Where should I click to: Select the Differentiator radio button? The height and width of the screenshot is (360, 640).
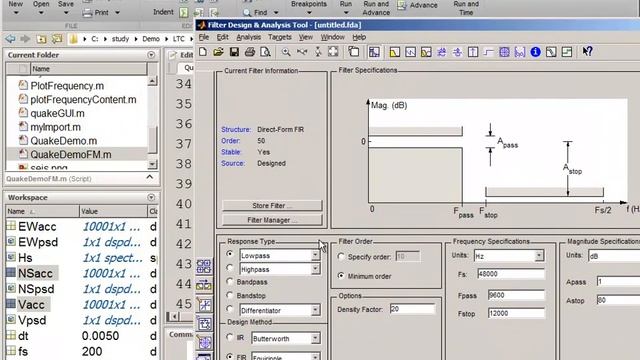tap(230, 309)
